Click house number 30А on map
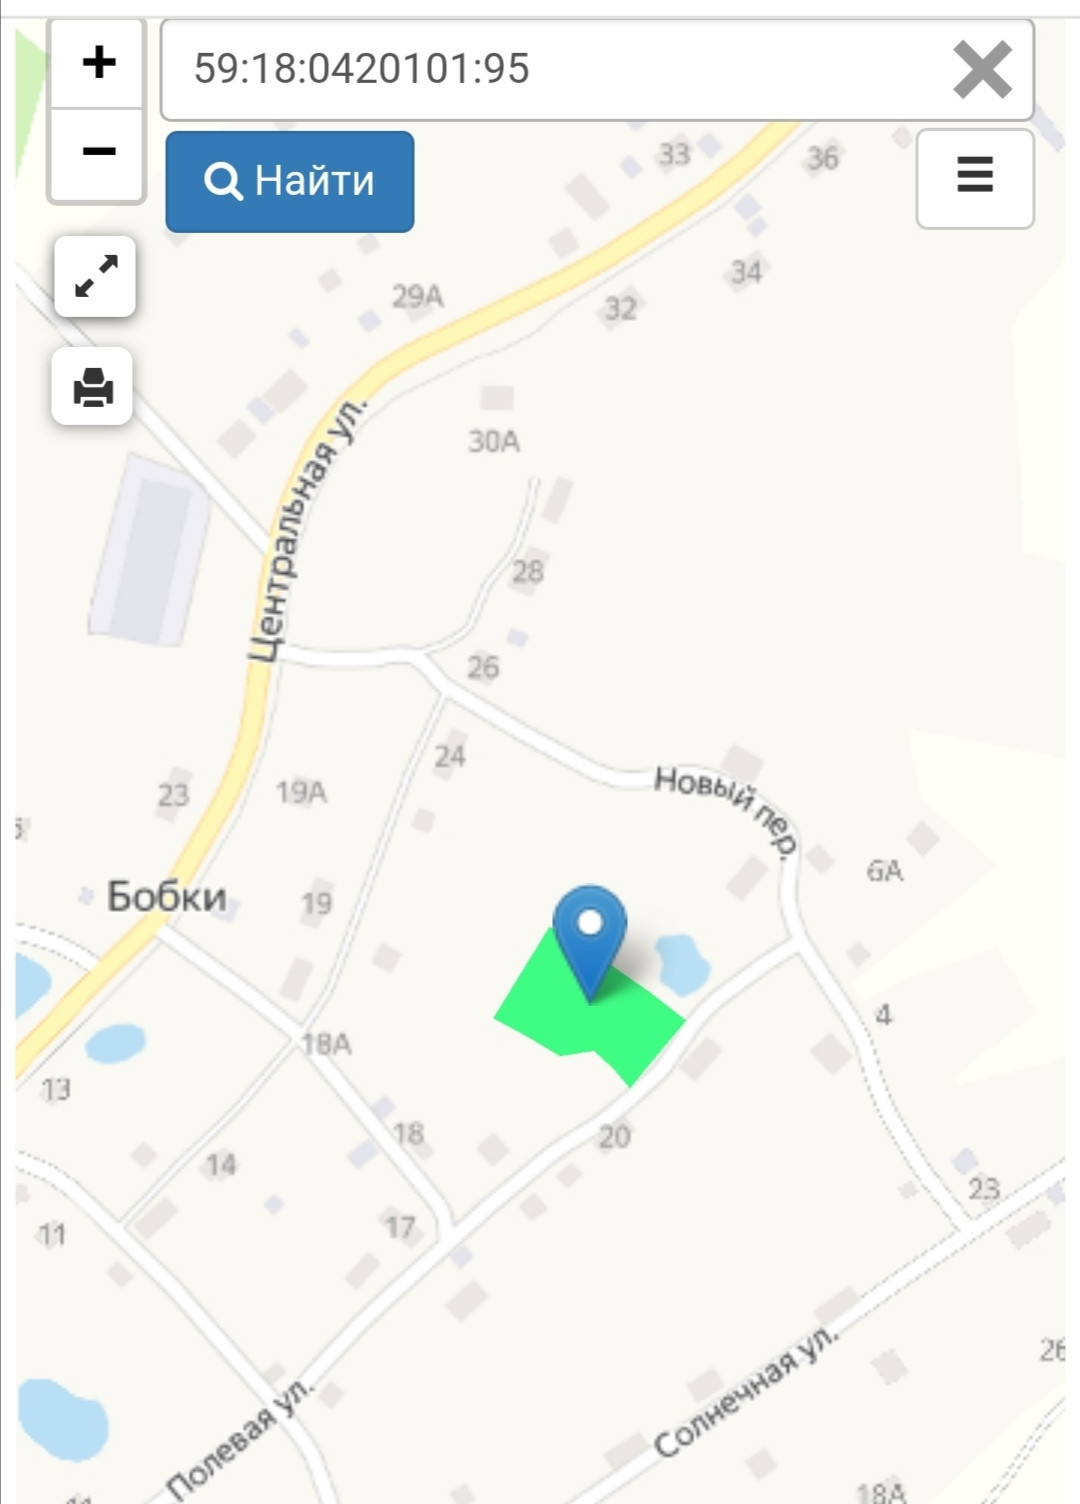1080x1504 pixels. pos(494,441)
